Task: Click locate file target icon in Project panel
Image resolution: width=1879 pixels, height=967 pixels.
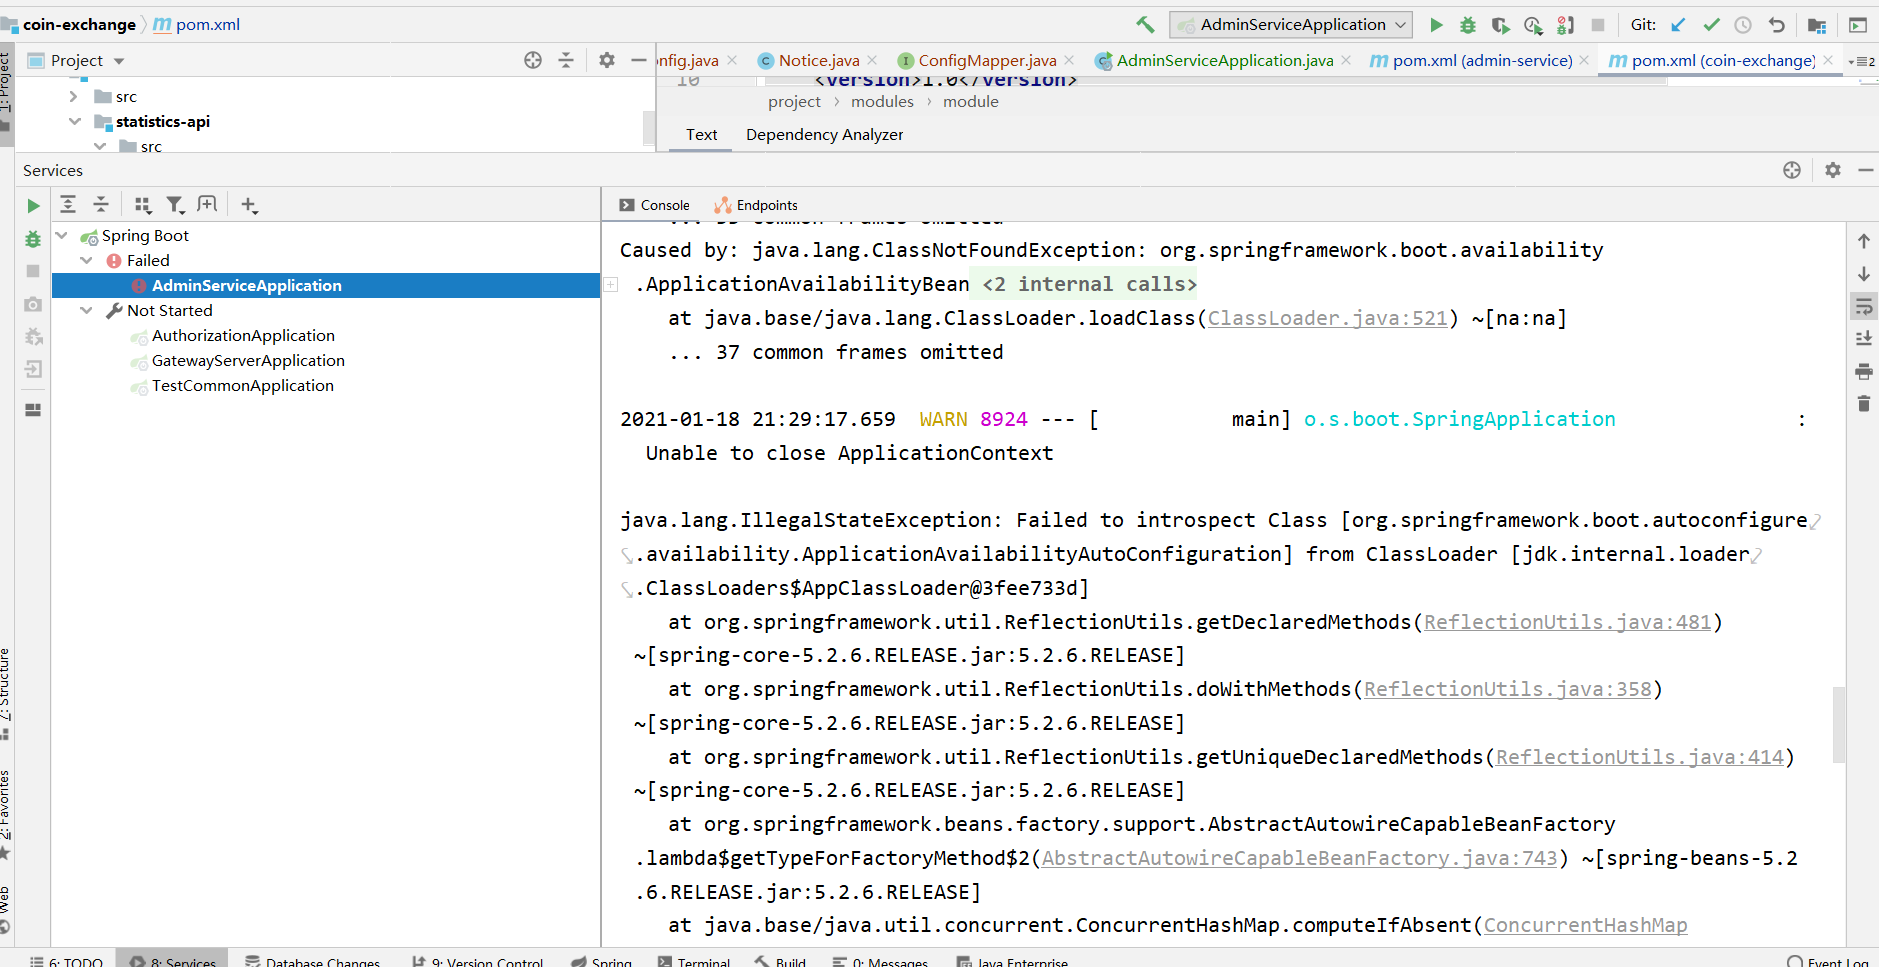Action: tap(533, 60)
